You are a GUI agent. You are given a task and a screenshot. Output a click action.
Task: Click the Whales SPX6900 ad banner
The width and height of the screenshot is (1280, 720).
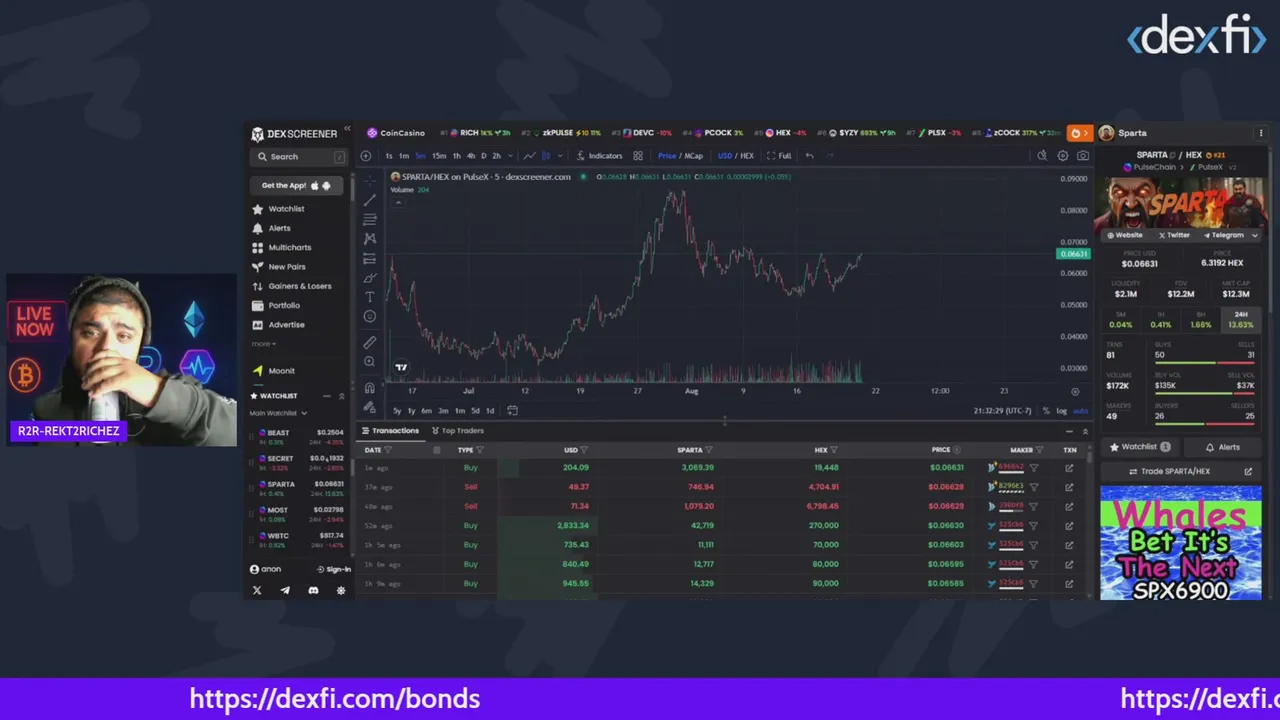(x=1180, y=543)
